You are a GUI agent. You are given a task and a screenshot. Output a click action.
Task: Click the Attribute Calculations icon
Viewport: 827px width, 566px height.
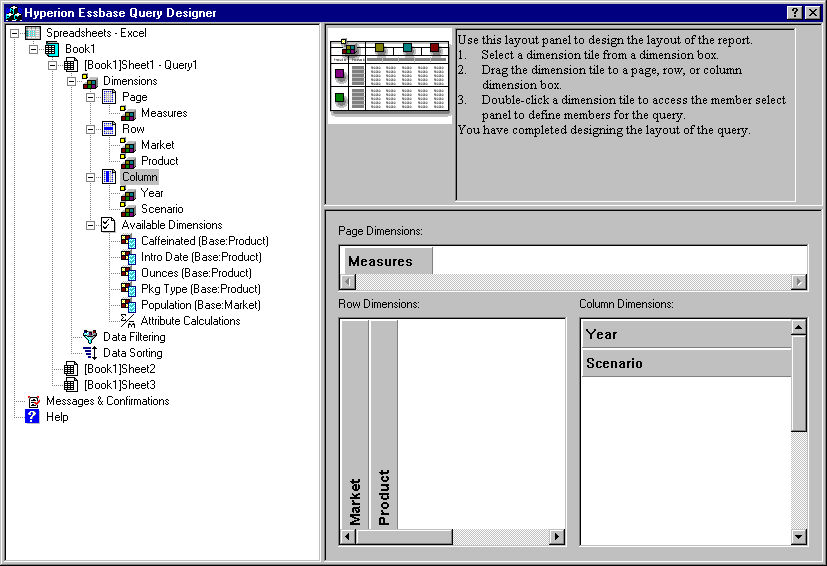(x=128, y=321)
